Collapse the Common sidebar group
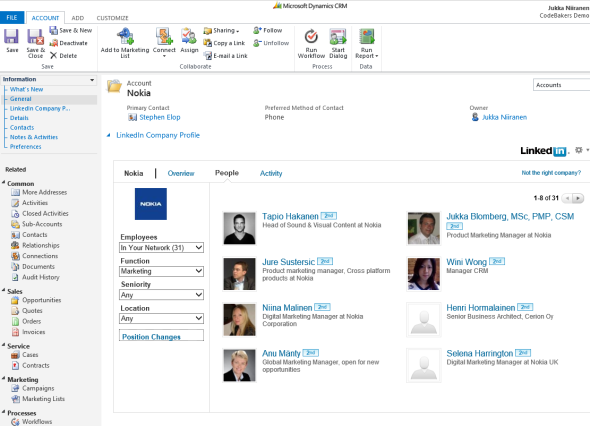590x426 pixels. (3, 183)
